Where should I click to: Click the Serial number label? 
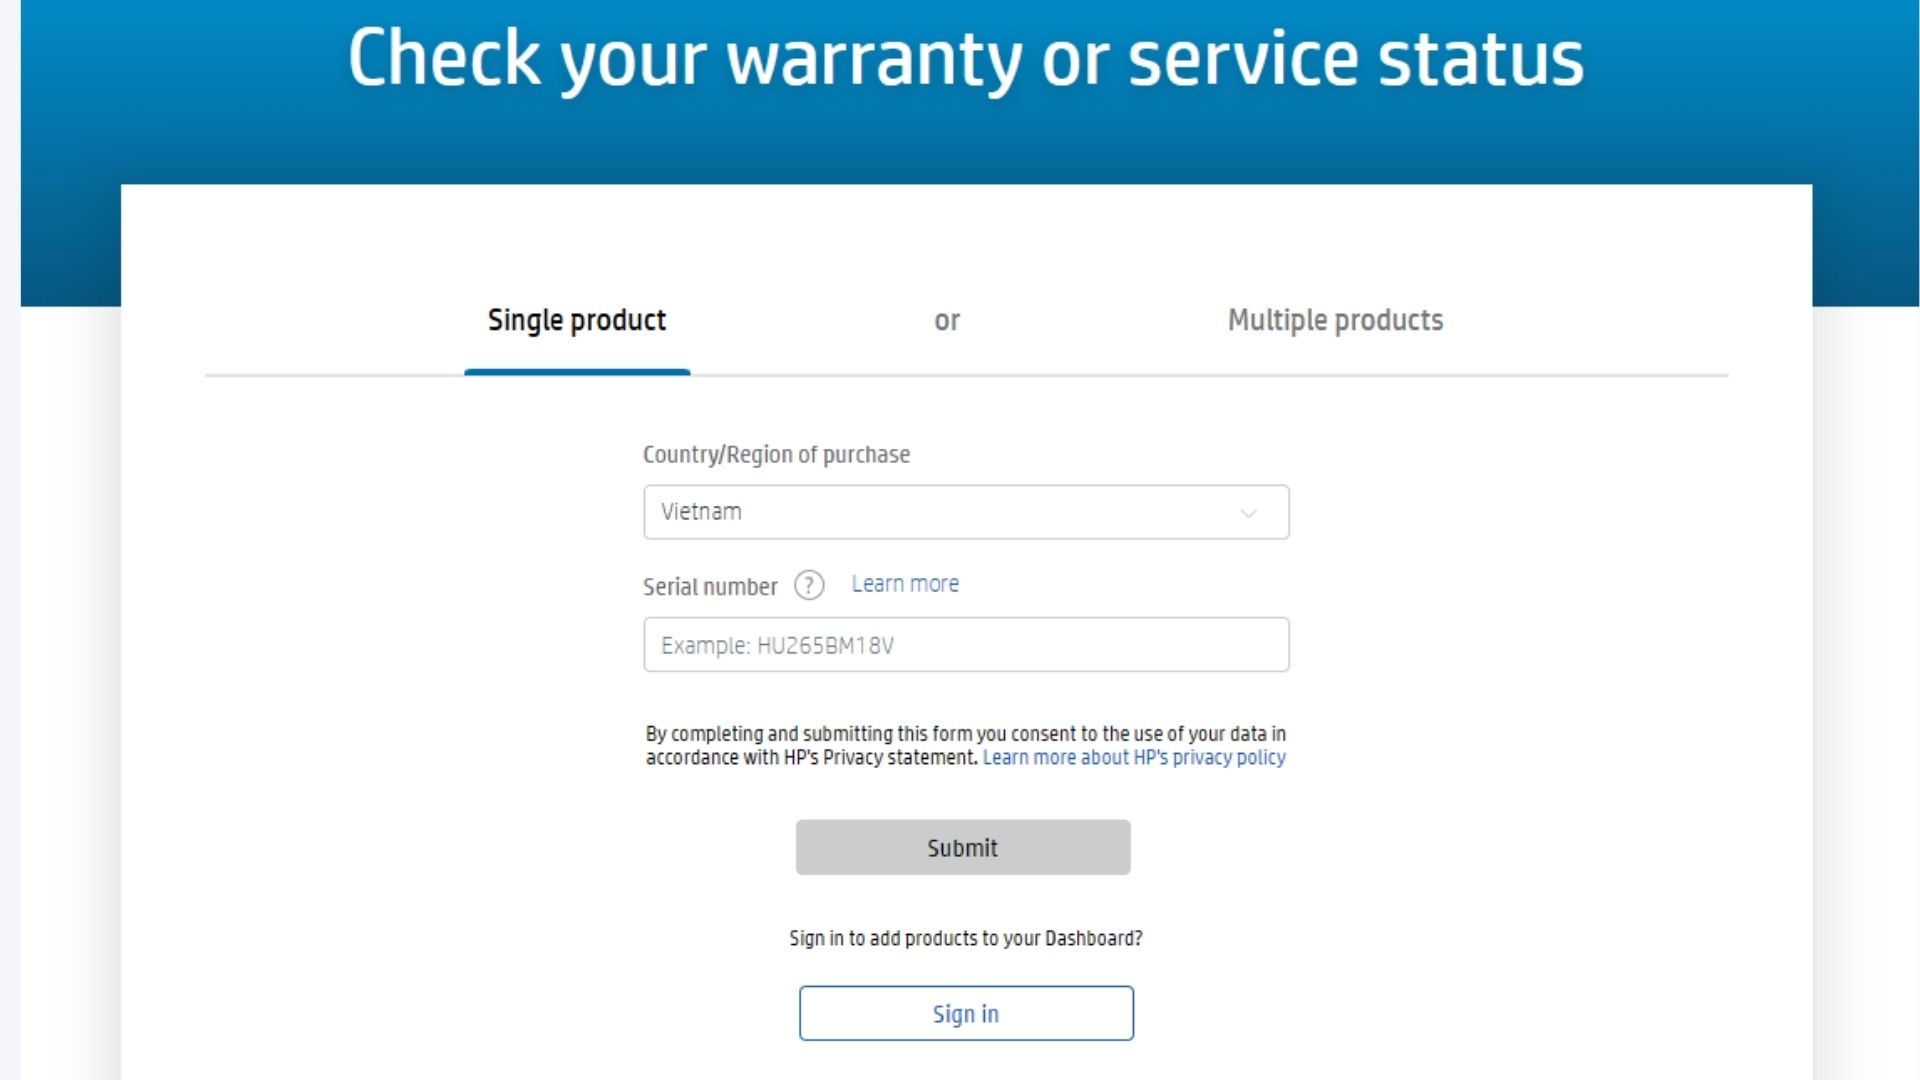click(x=710, y=587)
